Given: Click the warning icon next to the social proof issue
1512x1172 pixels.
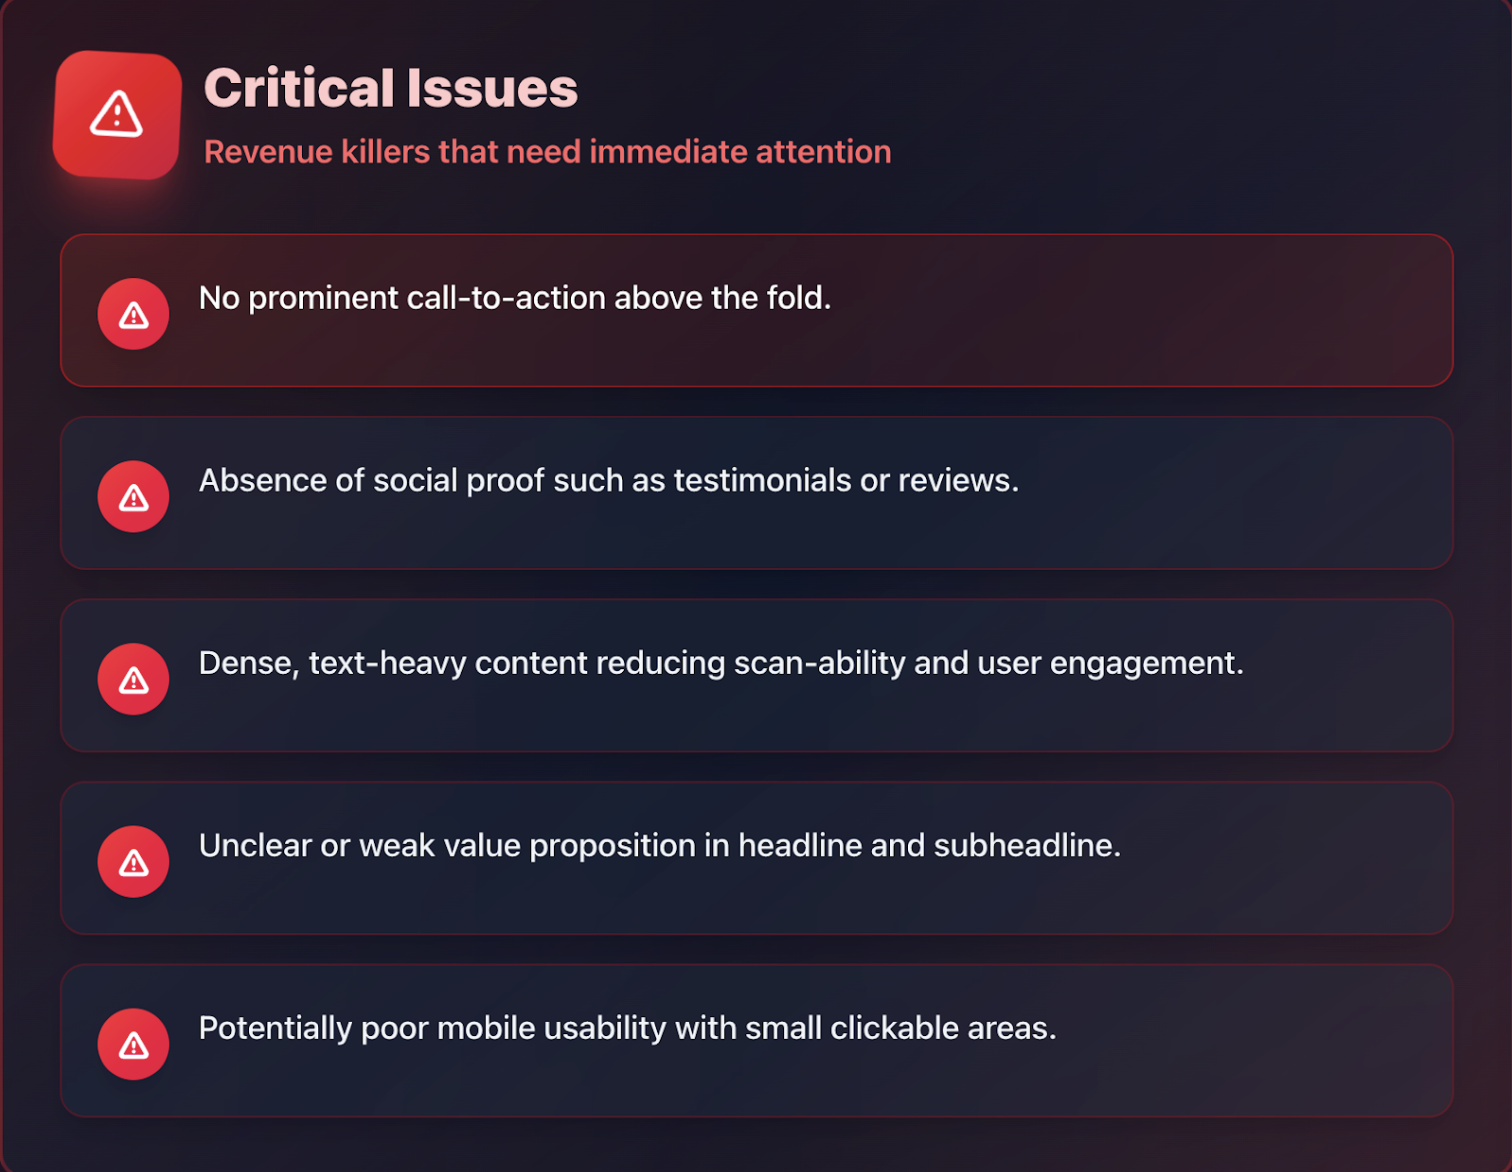Looking at the screenshot, I should click(x=133, y=496).
